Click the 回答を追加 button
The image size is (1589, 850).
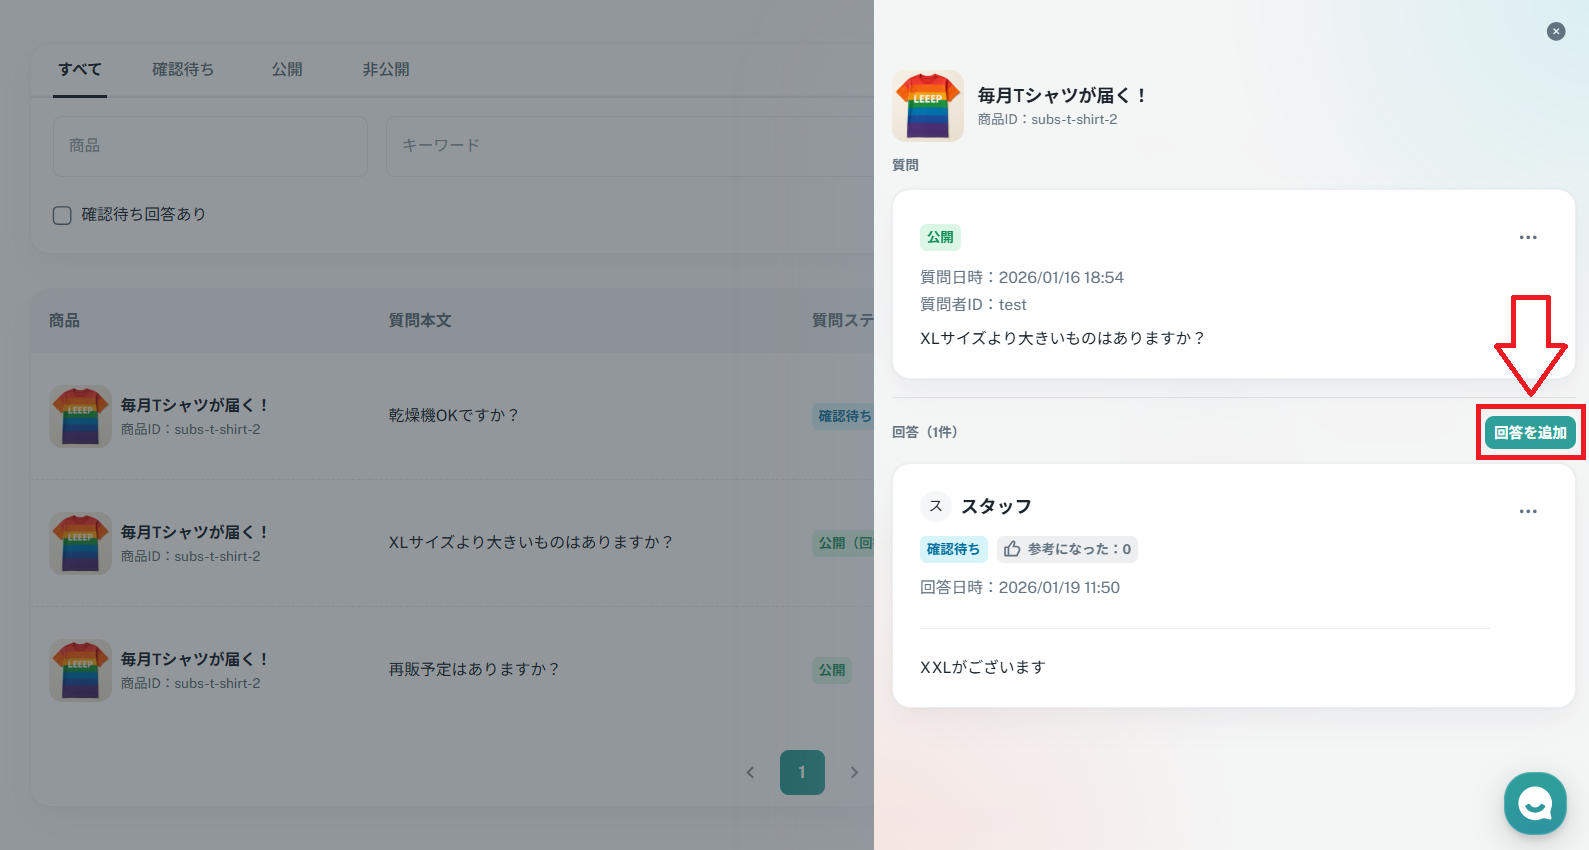point(1529,432)
